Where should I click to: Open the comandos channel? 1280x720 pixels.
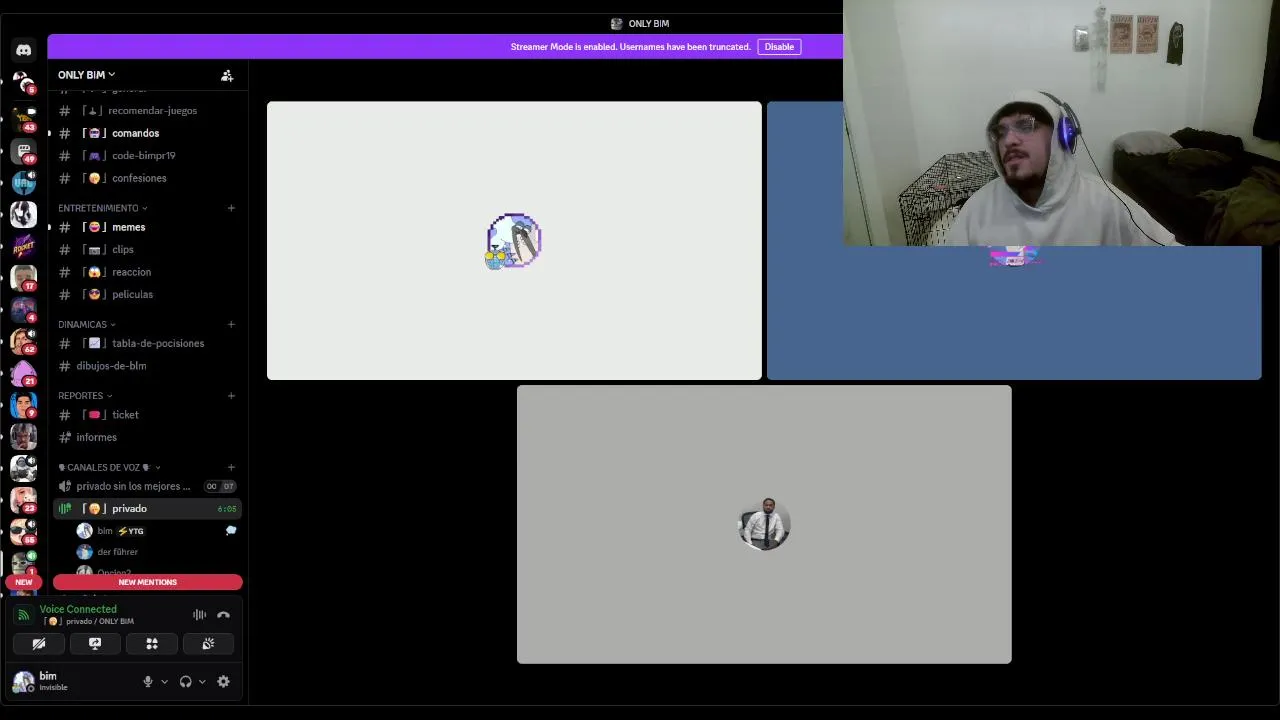[x=146, y=133]
